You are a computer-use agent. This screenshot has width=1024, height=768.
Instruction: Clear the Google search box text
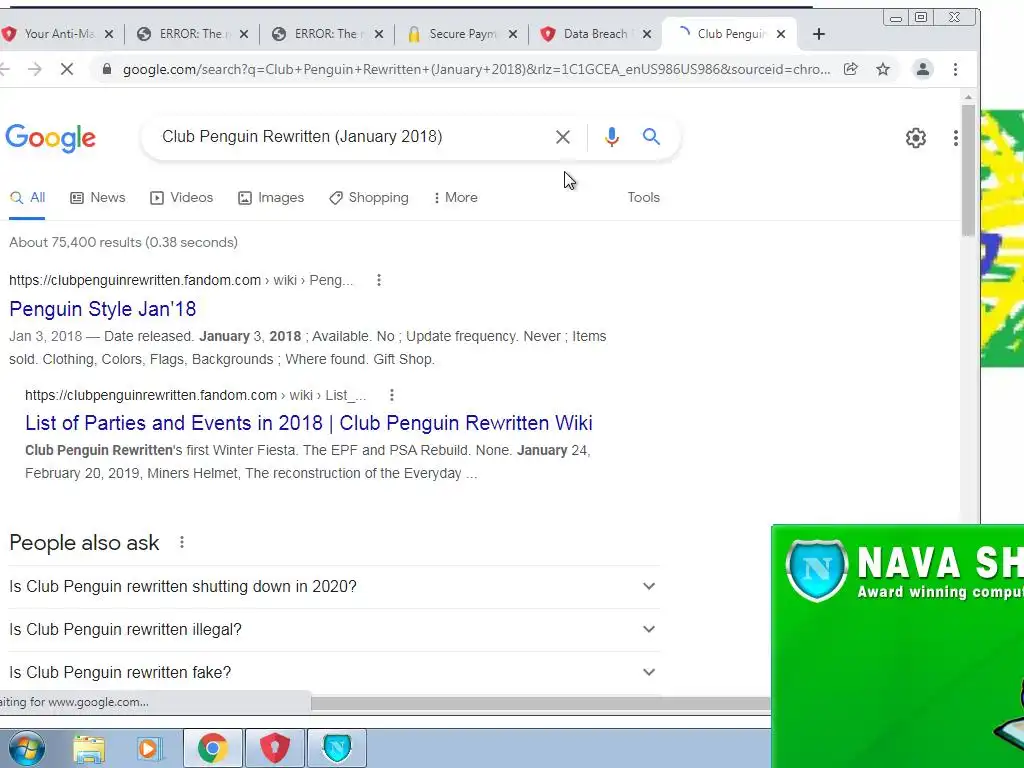pos(562,137)
